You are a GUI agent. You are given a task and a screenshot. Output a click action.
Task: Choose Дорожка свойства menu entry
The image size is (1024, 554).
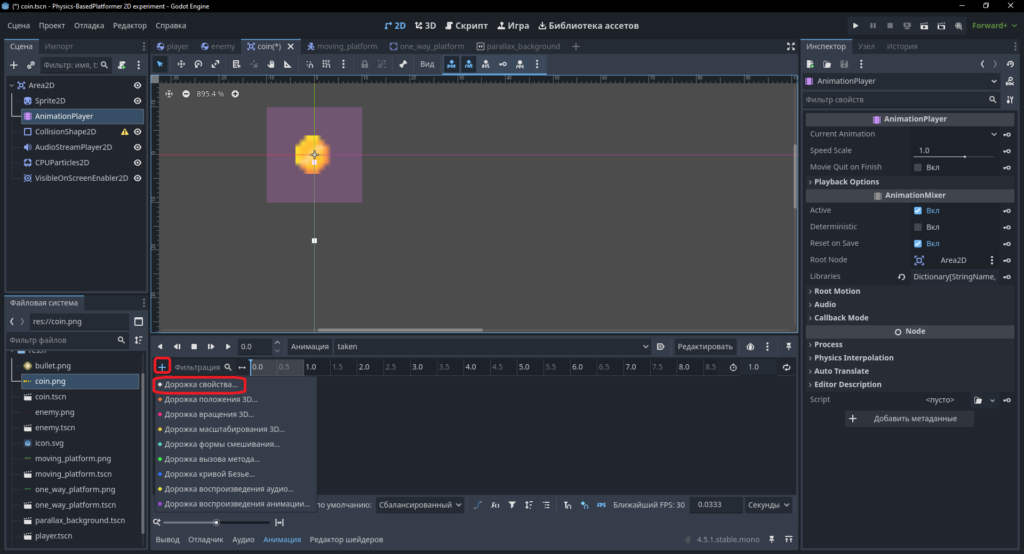pyautogui.click(x=199, y=384)
